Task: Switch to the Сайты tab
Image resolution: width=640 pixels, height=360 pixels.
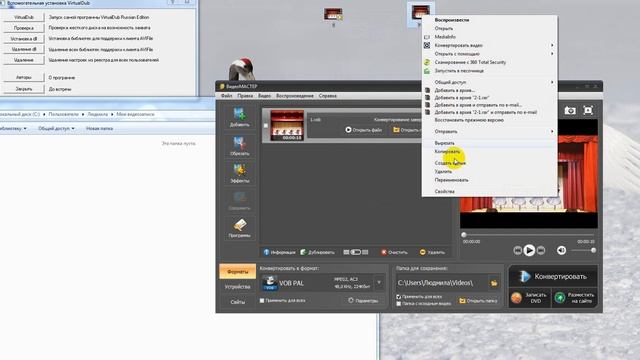Action: coord(238,302)
